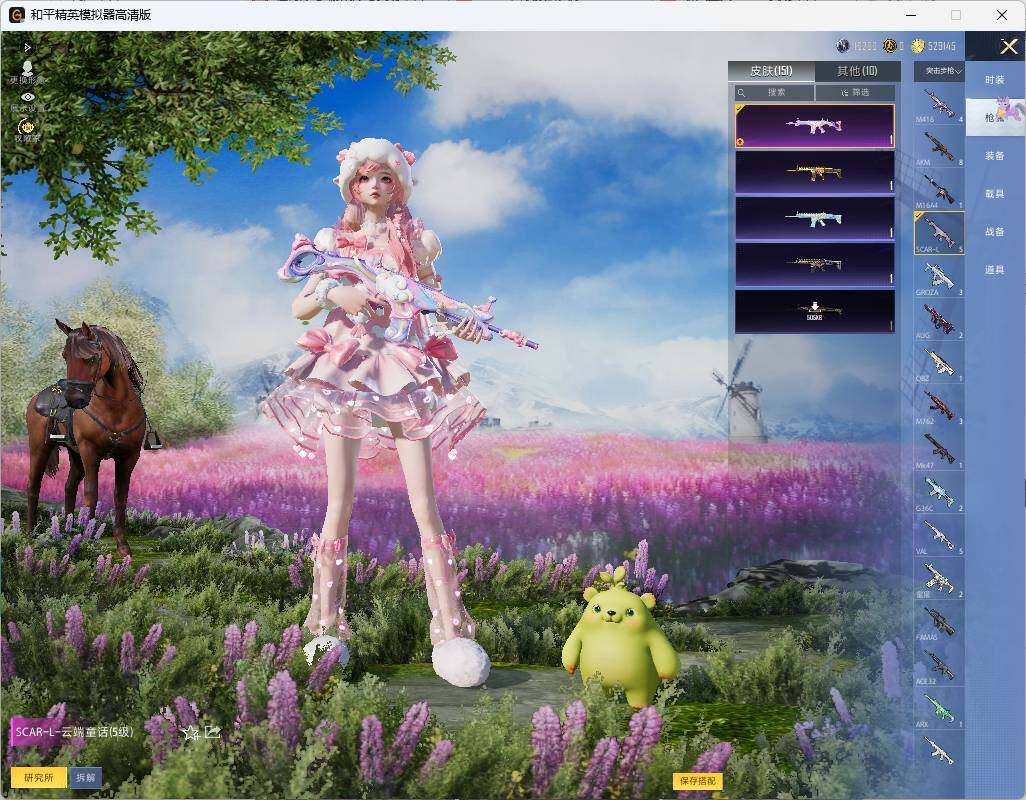Screen dimensions: 1026x800
Task: Choose the ACE32 weapon icon
Action: click(939, 665)
